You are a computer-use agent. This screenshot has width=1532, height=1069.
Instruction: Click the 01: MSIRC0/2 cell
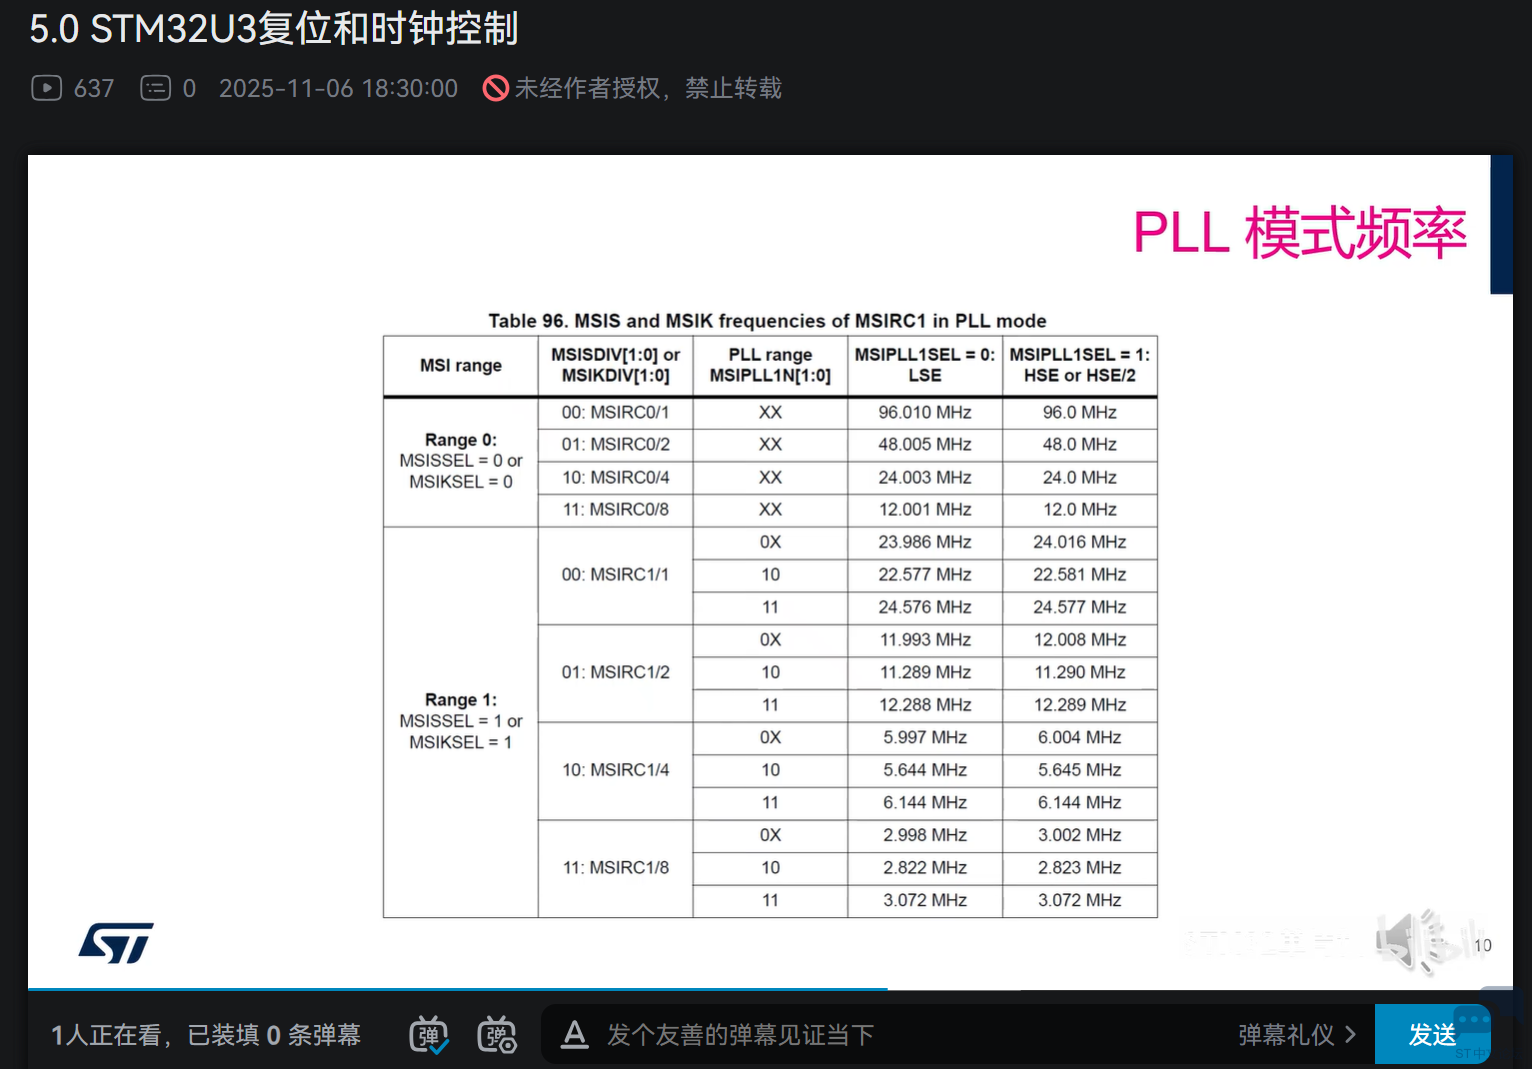[616, 445]
